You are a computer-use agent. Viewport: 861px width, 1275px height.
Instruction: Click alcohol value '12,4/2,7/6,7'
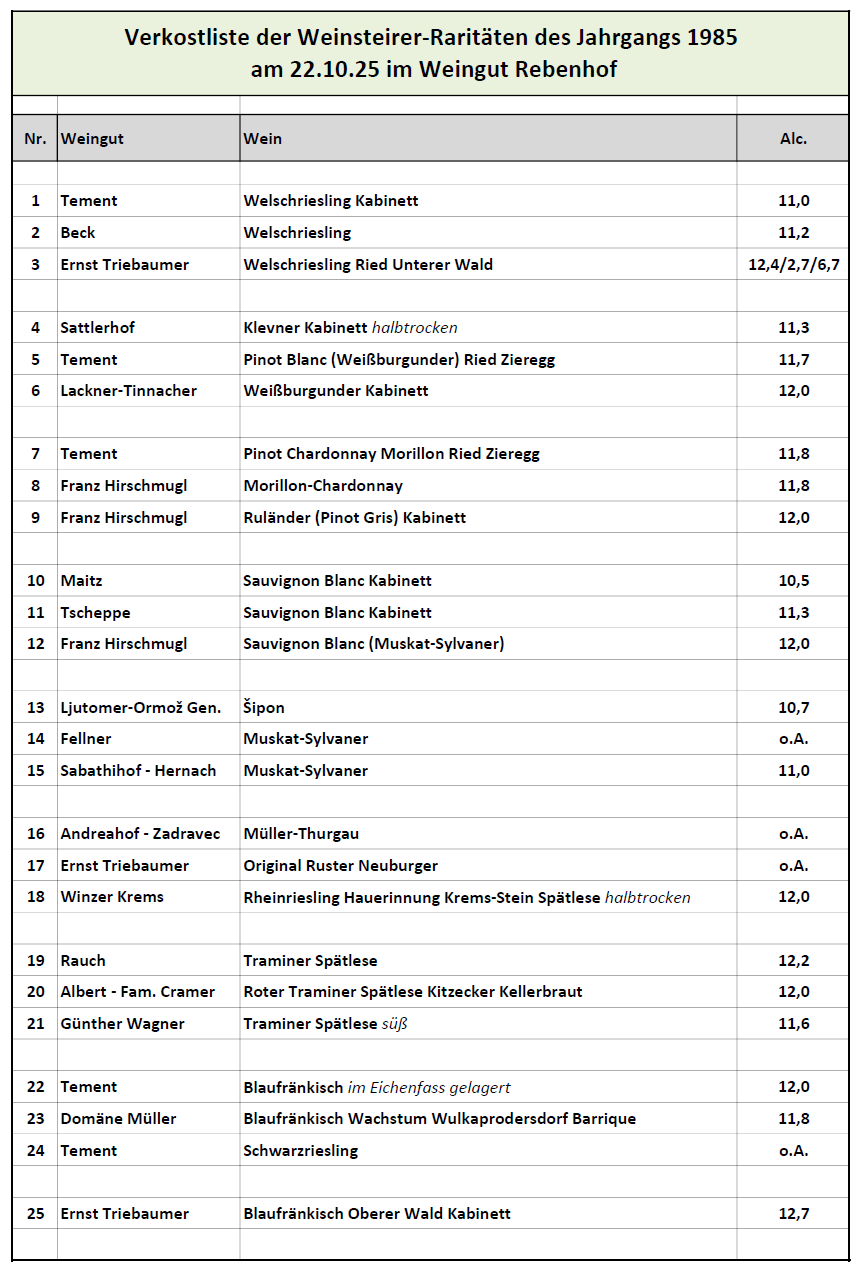(793, 265)
